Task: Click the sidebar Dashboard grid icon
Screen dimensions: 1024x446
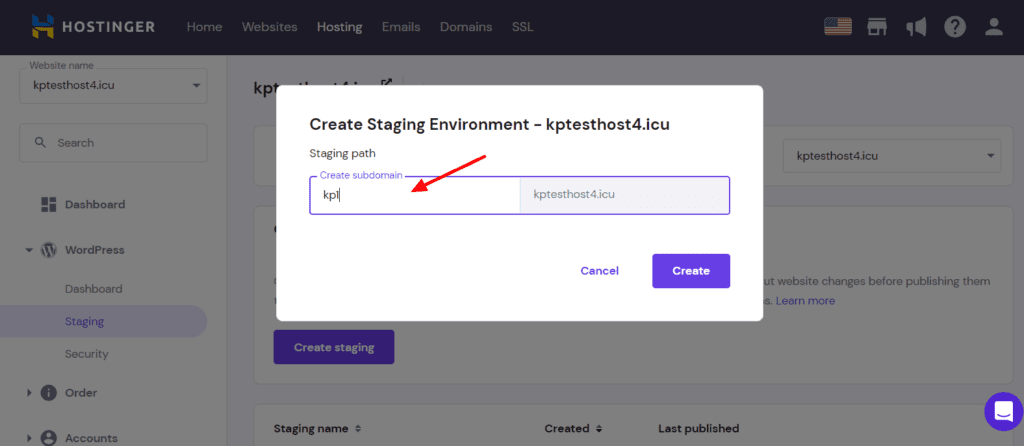Action: coord(49,204)
